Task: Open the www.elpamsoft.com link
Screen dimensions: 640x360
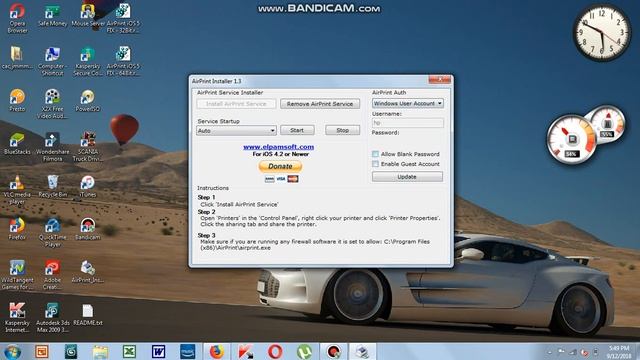Action: coord(278,147)
